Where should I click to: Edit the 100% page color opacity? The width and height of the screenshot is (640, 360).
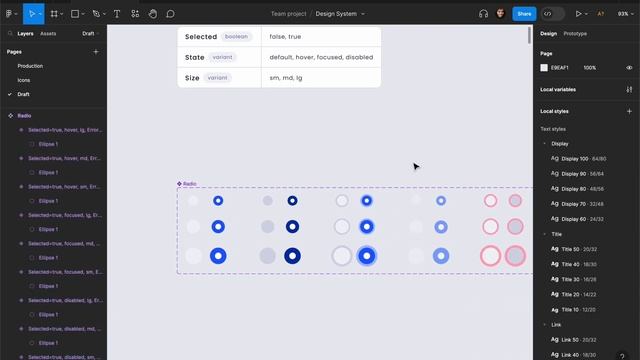click(x=589, y=68)
